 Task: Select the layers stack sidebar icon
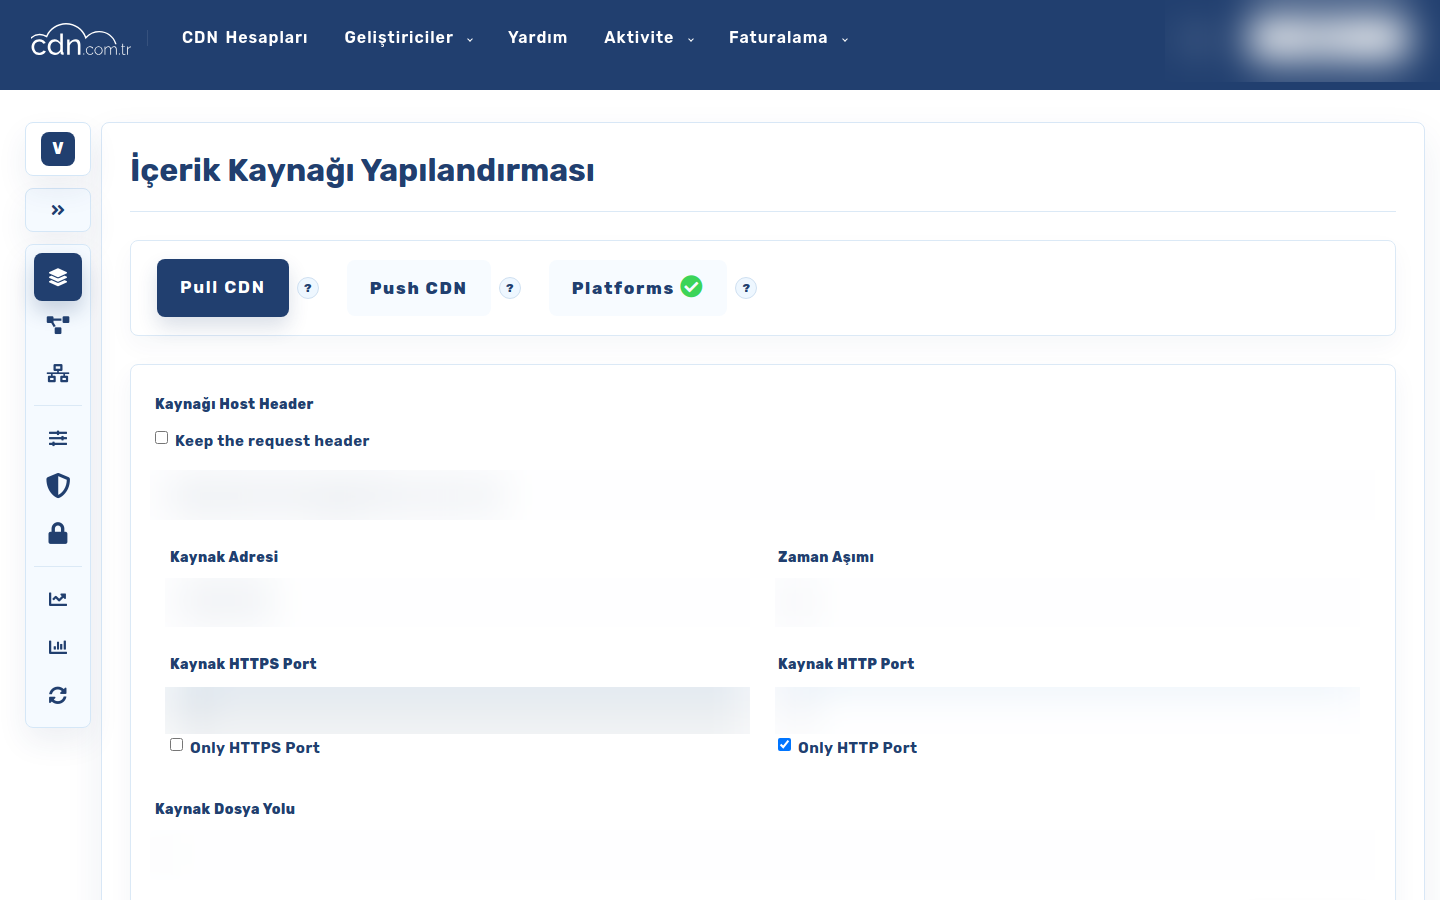point(58,277)
